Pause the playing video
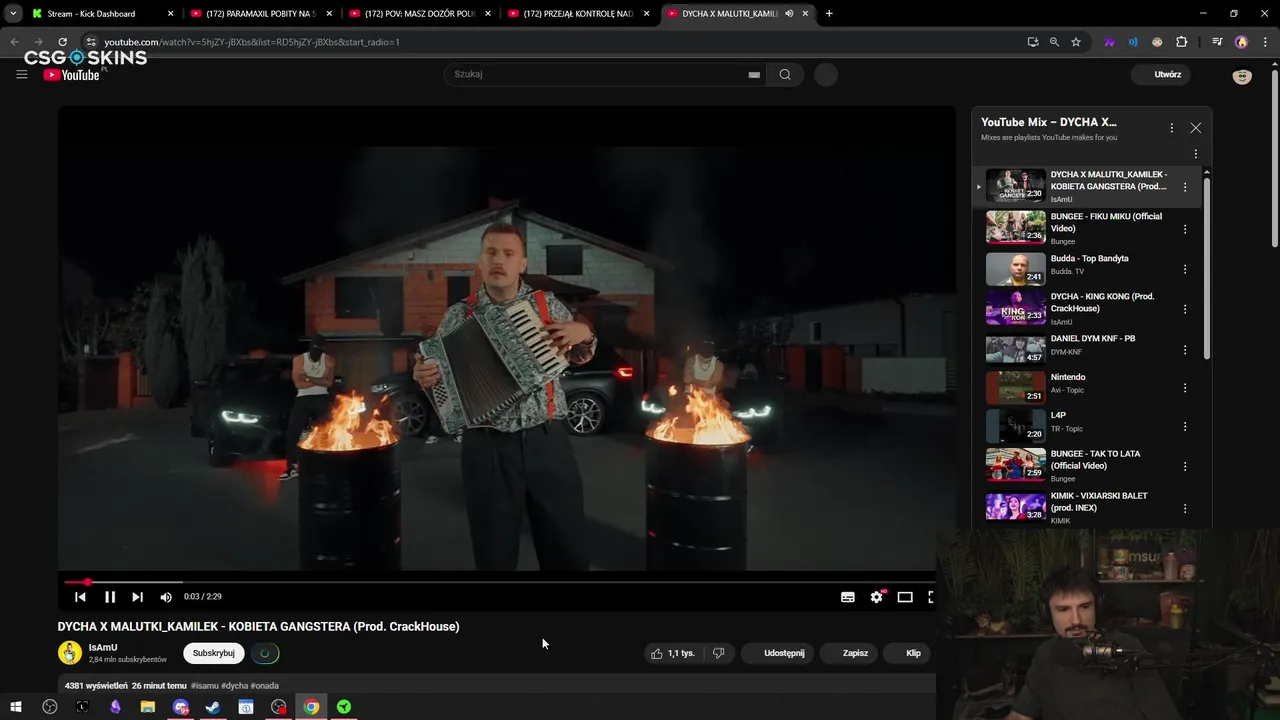1280x720 pixels. [110, 597]
